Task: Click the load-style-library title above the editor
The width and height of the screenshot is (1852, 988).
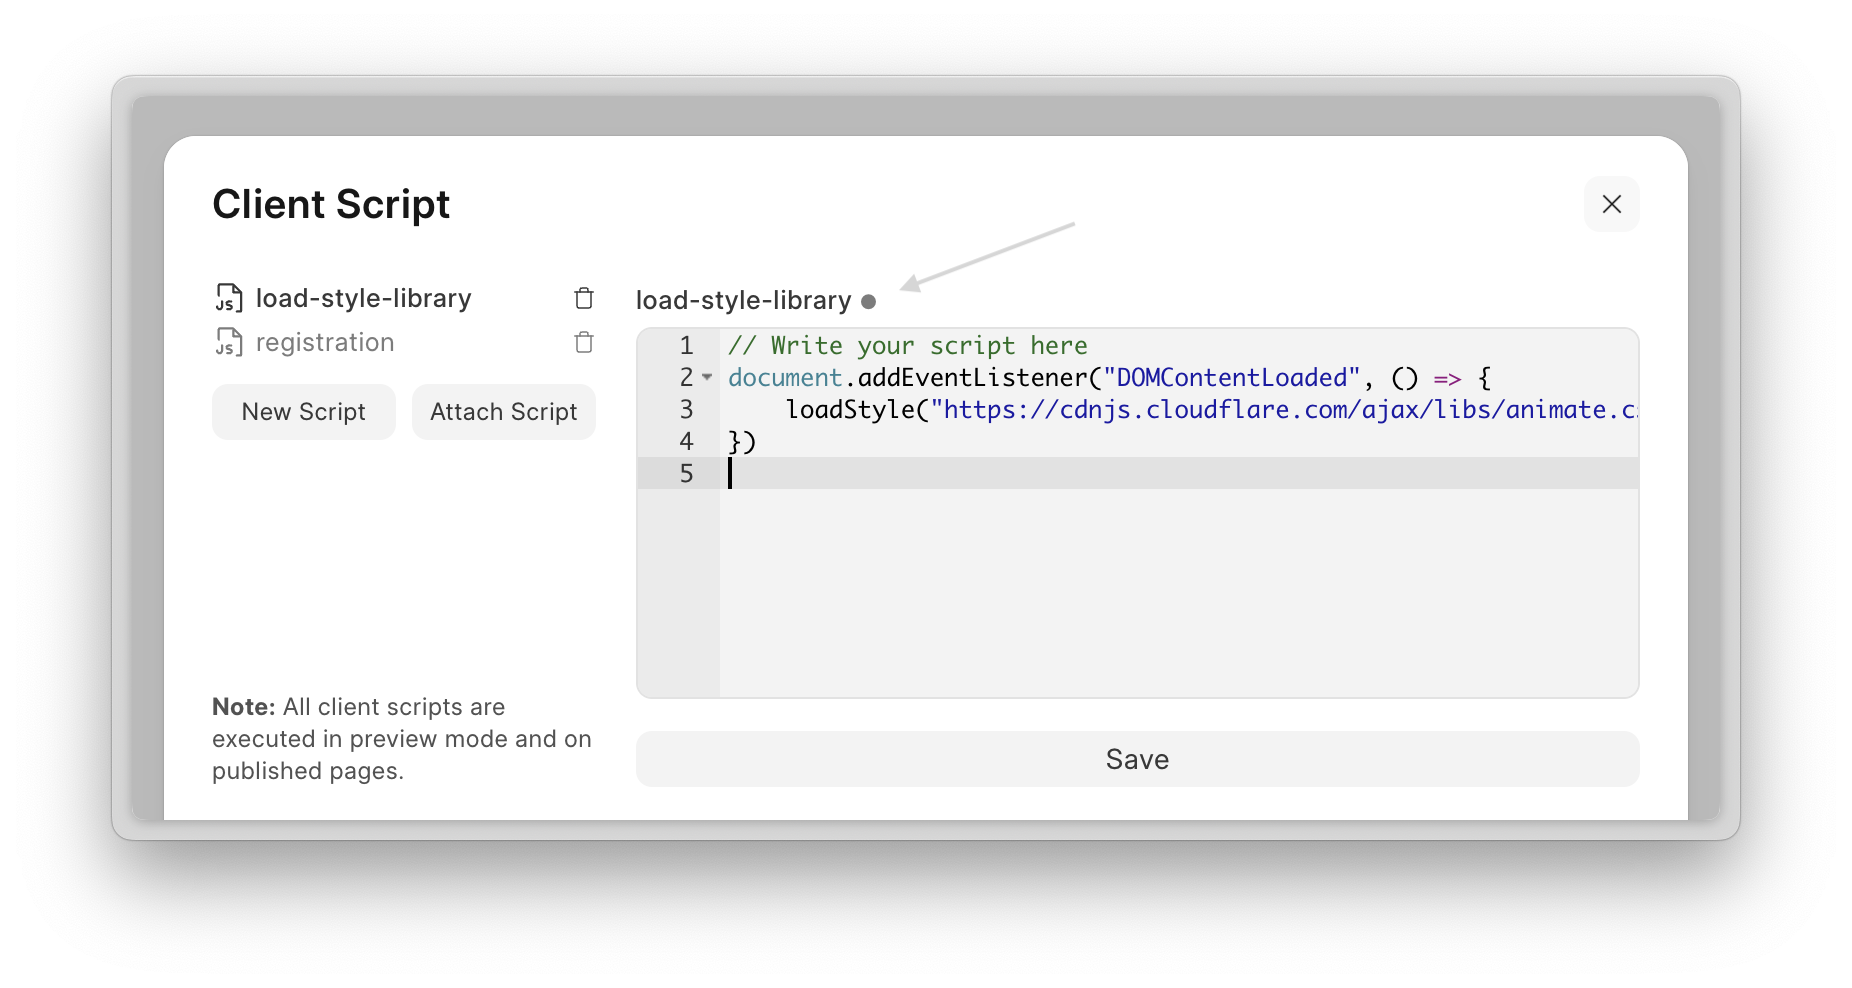Action: click(x=743, y=300)
